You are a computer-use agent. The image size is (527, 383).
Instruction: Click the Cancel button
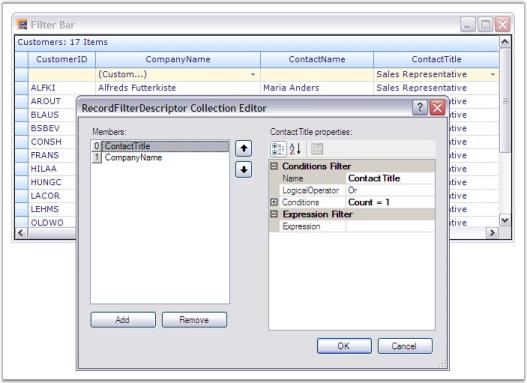405,346
